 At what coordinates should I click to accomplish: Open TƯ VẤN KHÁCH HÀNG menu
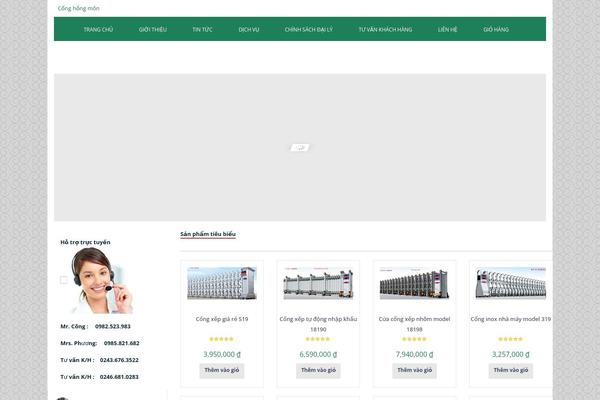tap(385, 29)
